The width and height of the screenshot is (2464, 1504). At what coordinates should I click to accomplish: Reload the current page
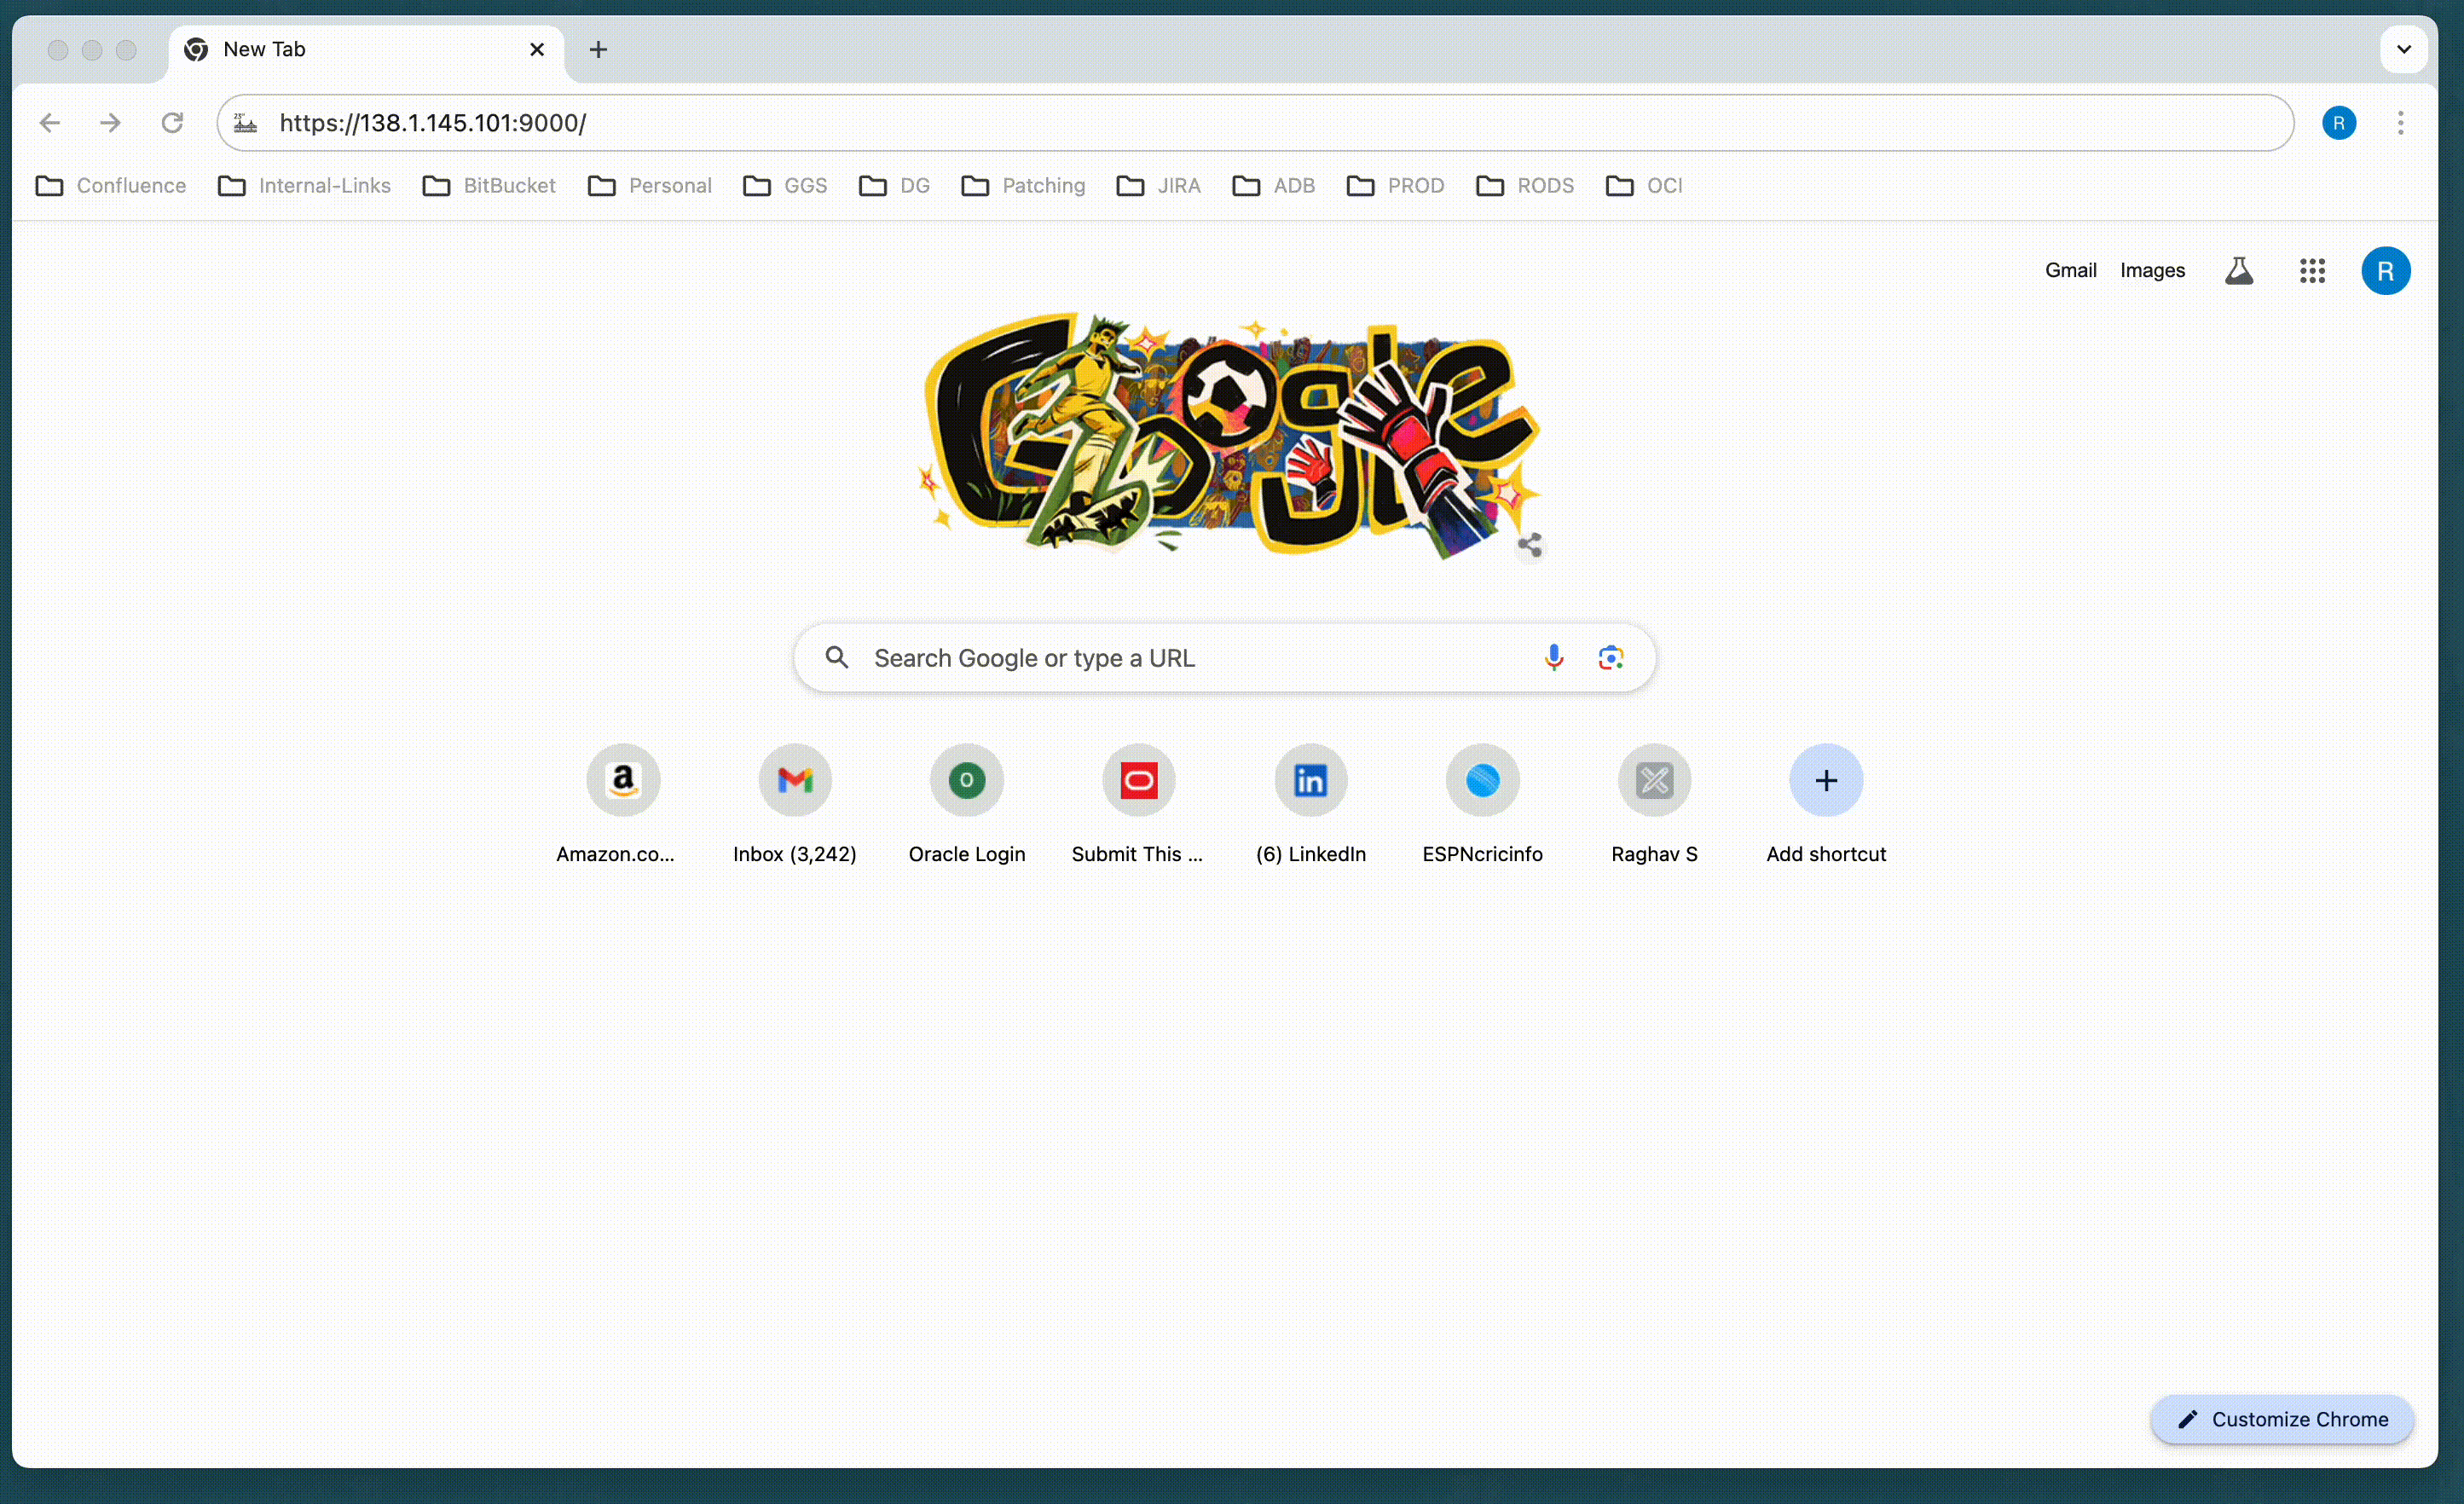point(172,122)
